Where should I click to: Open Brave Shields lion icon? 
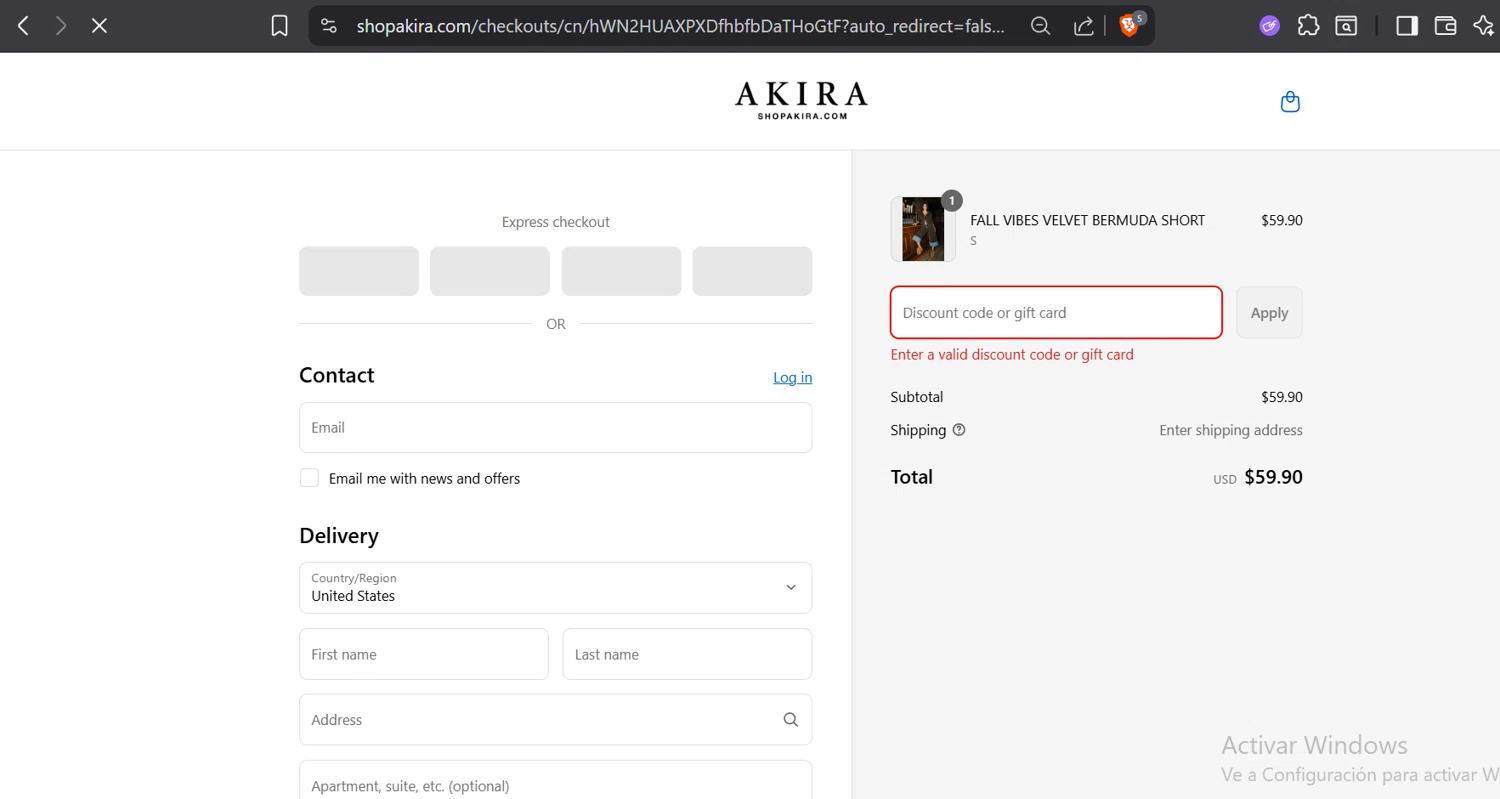point(1130,25)
